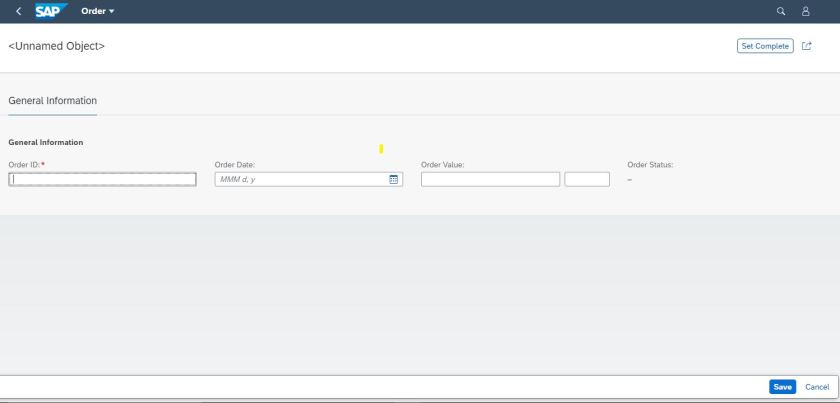Click the bold 'General Information' section heading
This screenshot has width=840, height=403.
click(x=46, y=143)
